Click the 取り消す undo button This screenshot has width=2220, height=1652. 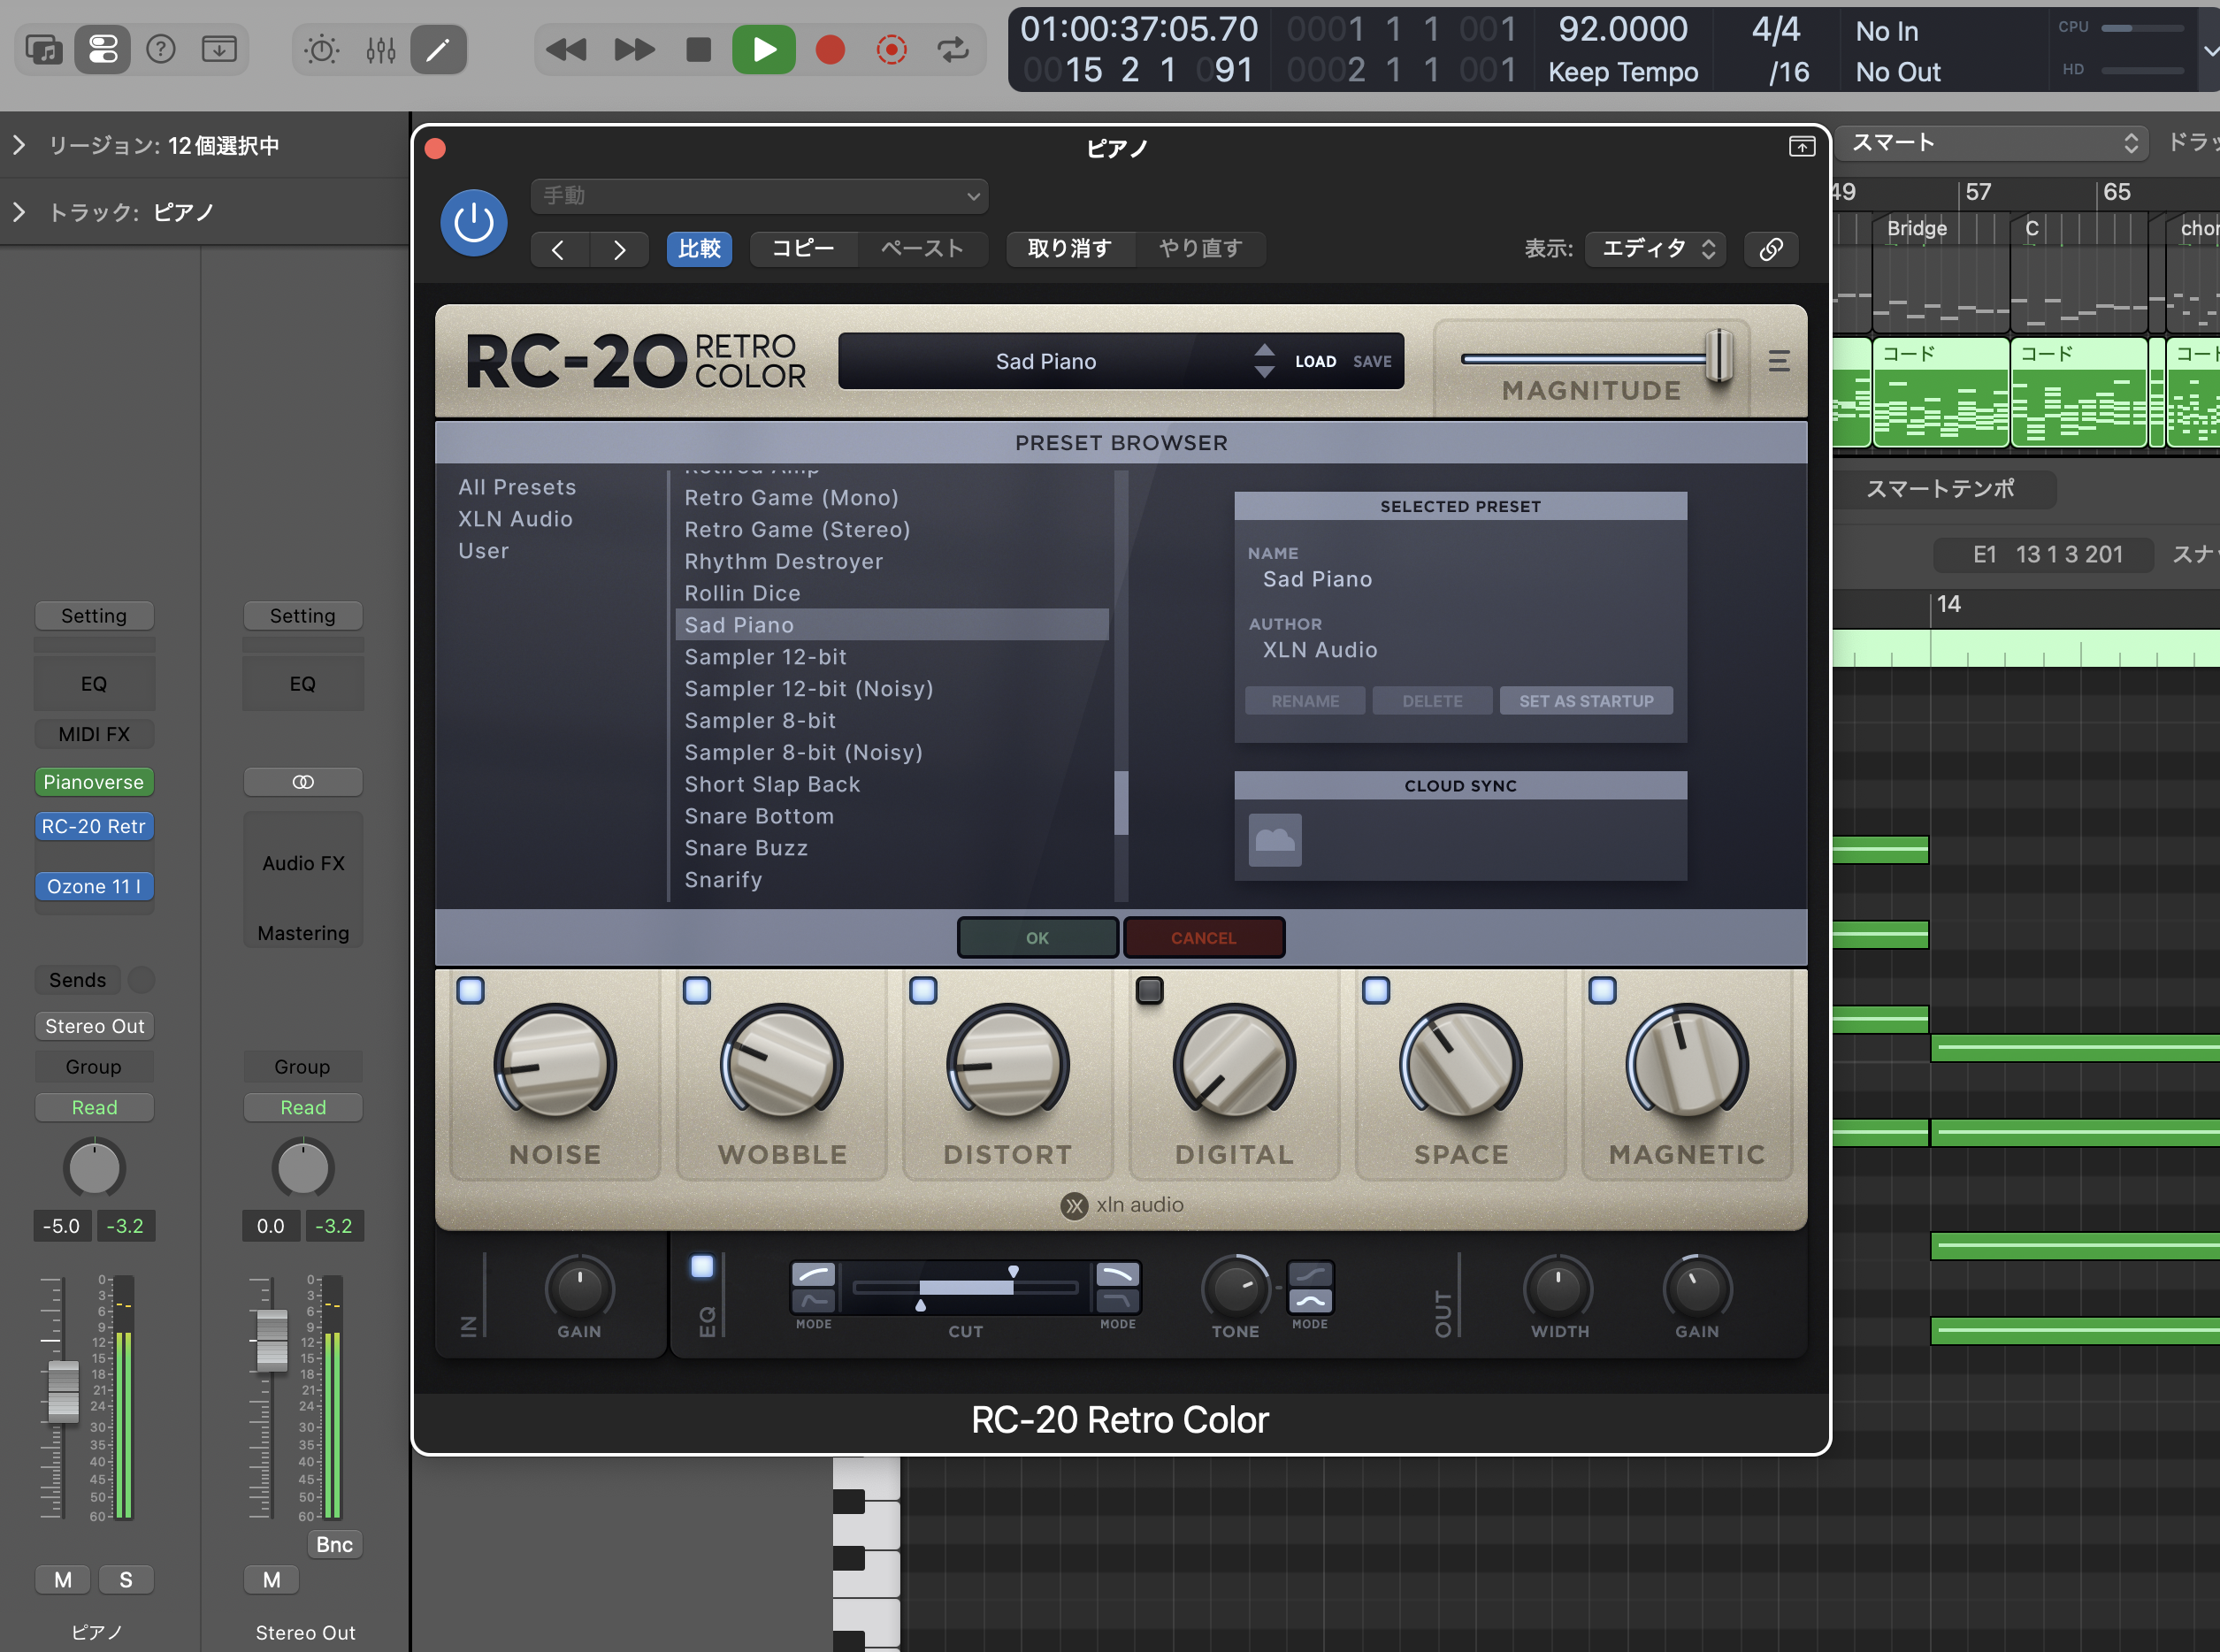[1070, 249]
